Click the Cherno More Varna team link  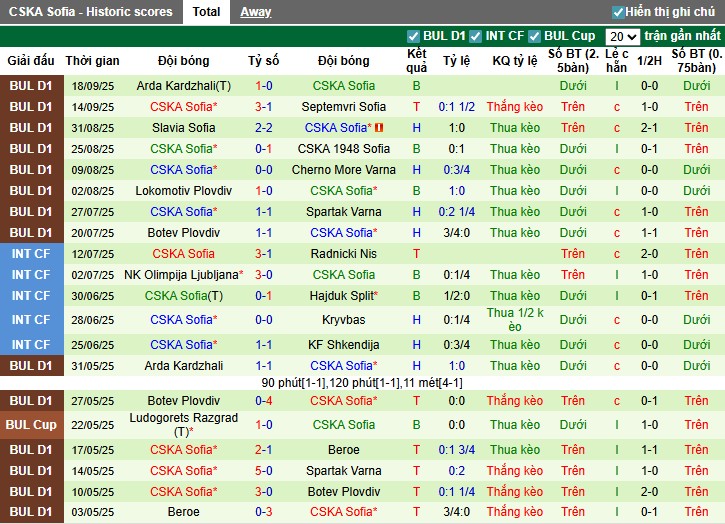(343, 170)
